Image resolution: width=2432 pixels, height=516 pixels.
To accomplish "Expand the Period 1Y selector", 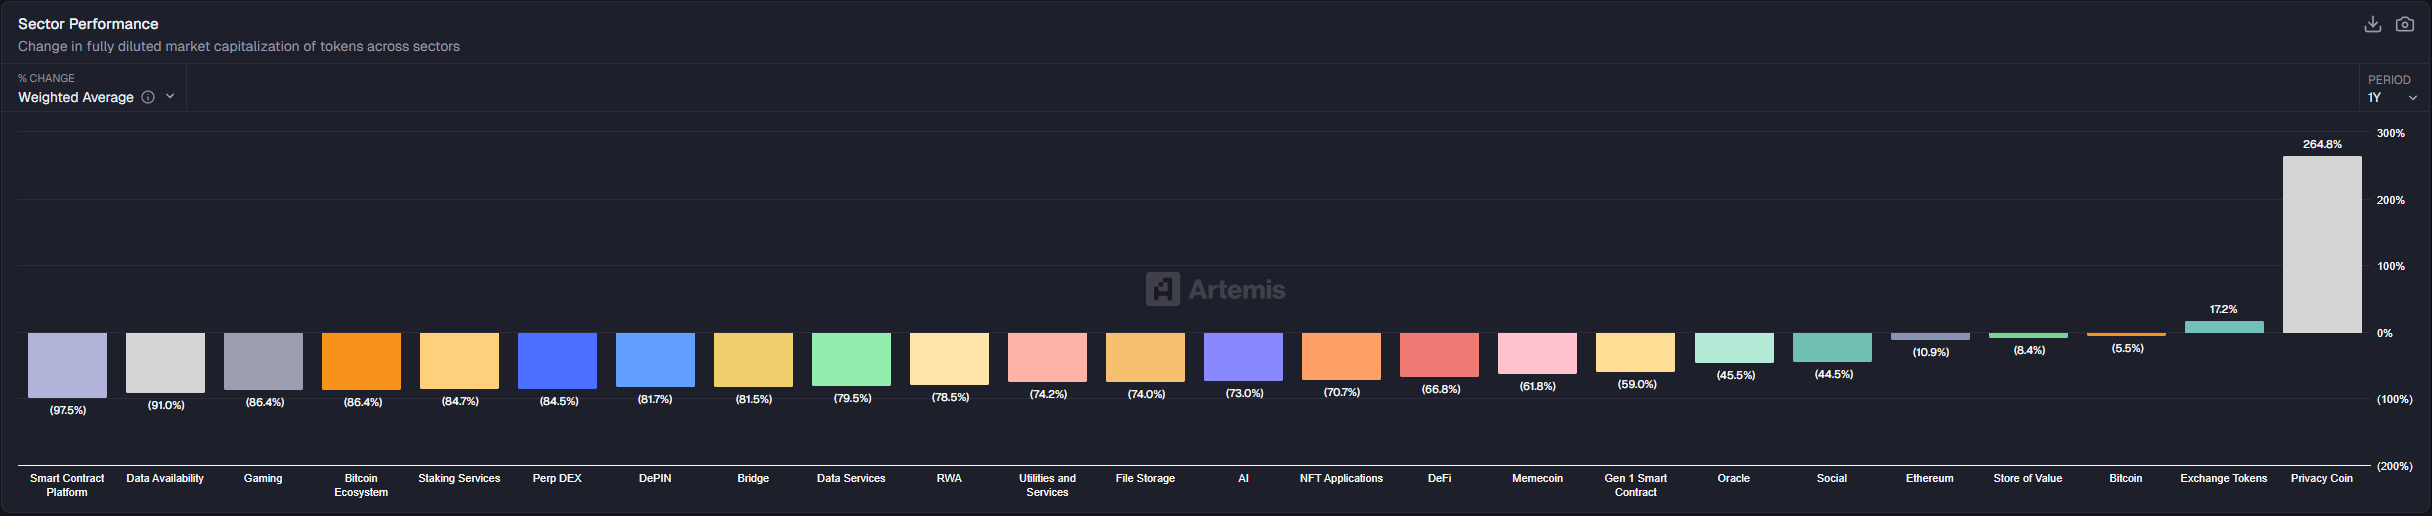I will pos(2392,97).
